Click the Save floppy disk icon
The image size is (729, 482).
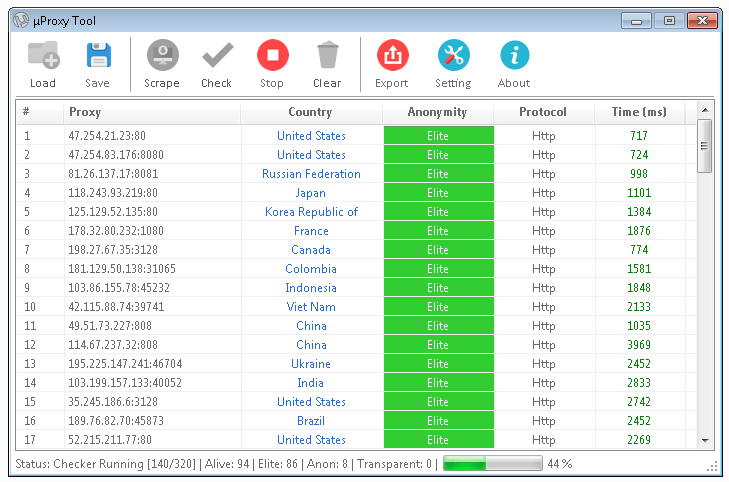coord(97,56)
